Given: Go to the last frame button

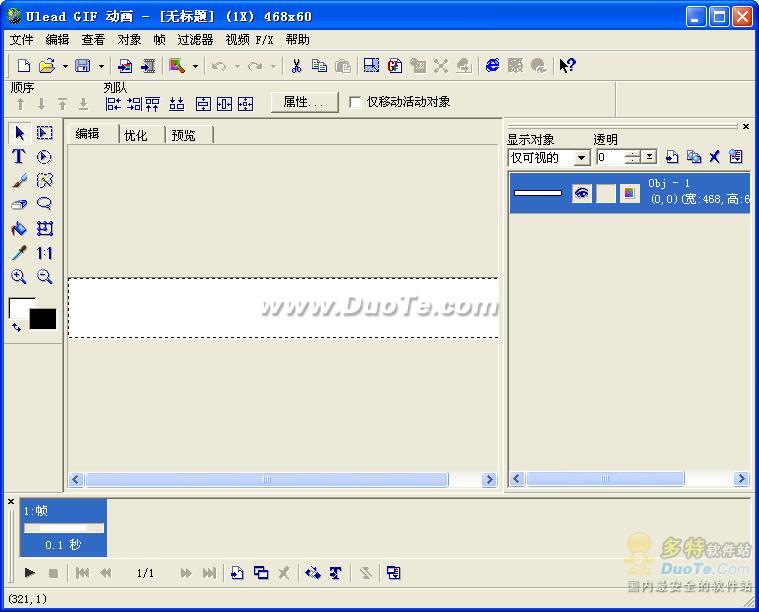Looking at the screenshot, I should coord(209,573).
